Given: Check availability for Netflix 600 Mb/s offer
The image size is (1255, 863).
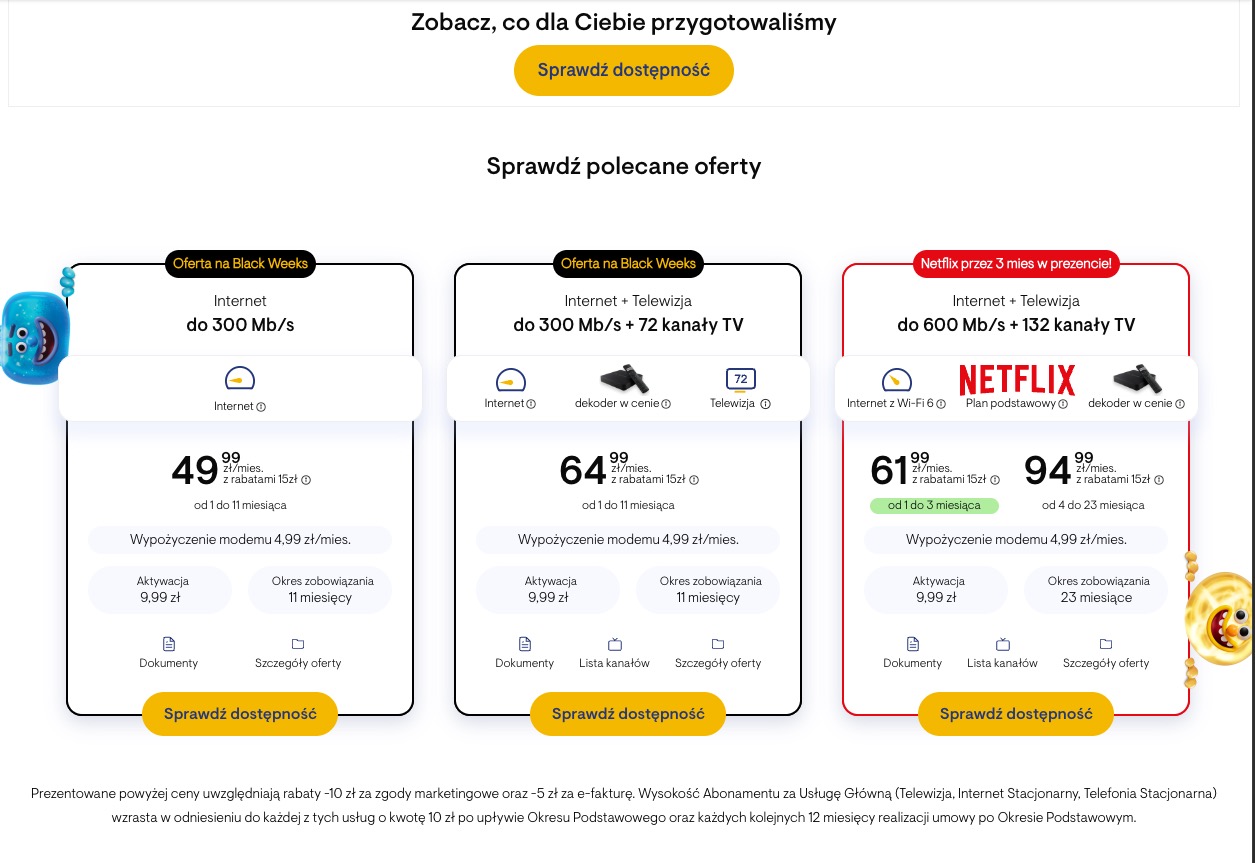Looking at the screenshot, I should tap(1015, 714).
